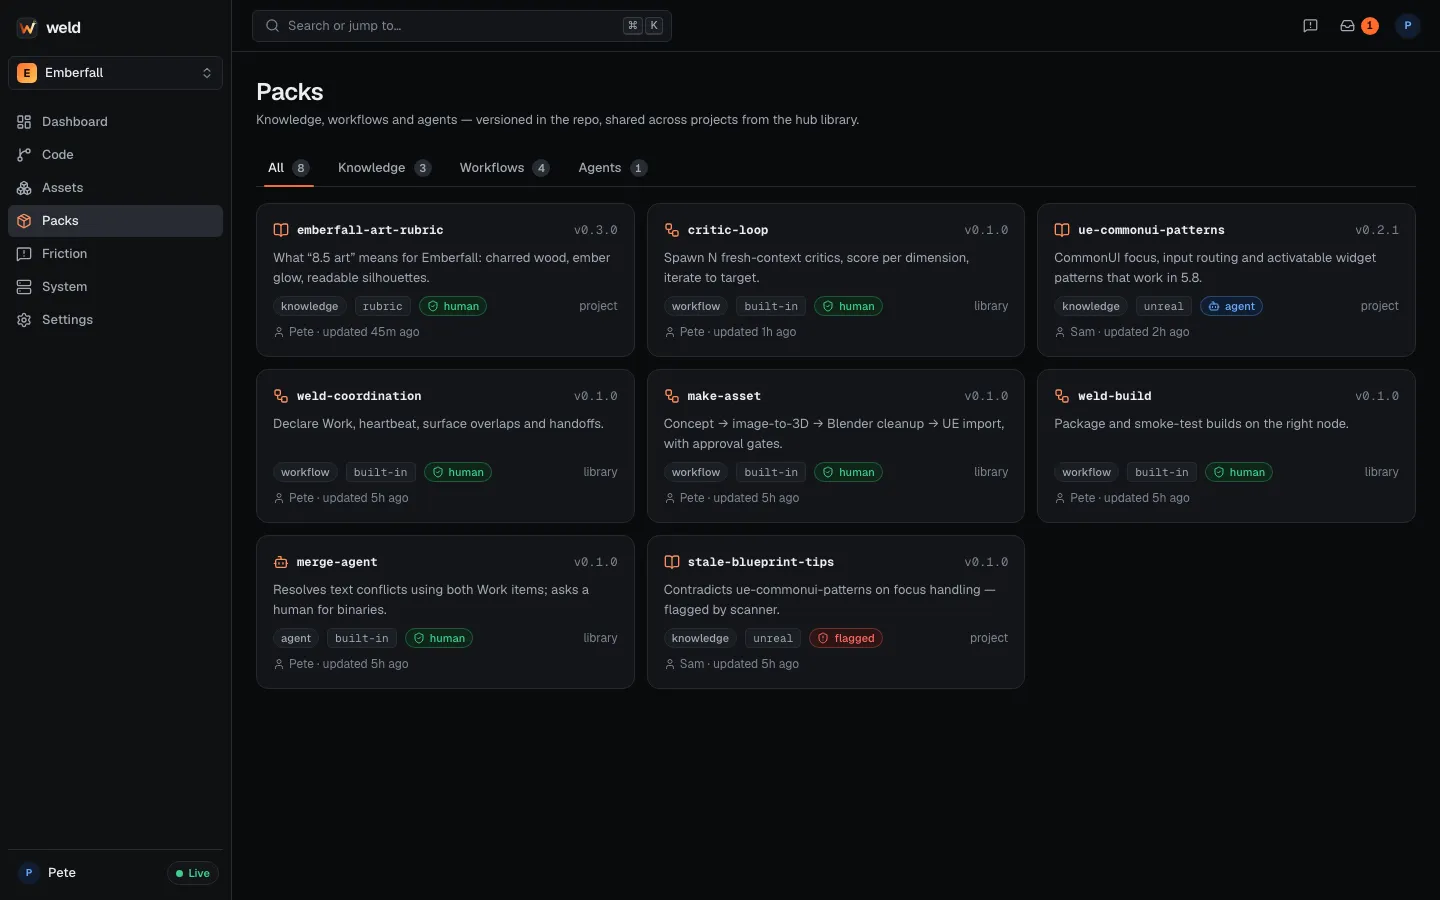
Task: Click the book icon on emberfall-art-rubric
Action: [281, 230]
